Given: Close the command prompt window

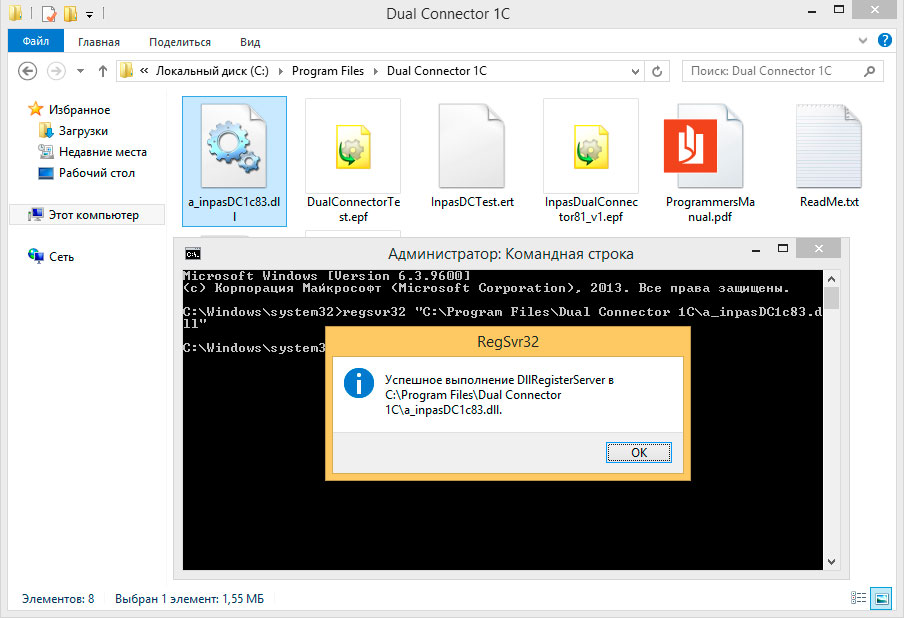Looking at the screenshot, I should [x=819, y=248].
